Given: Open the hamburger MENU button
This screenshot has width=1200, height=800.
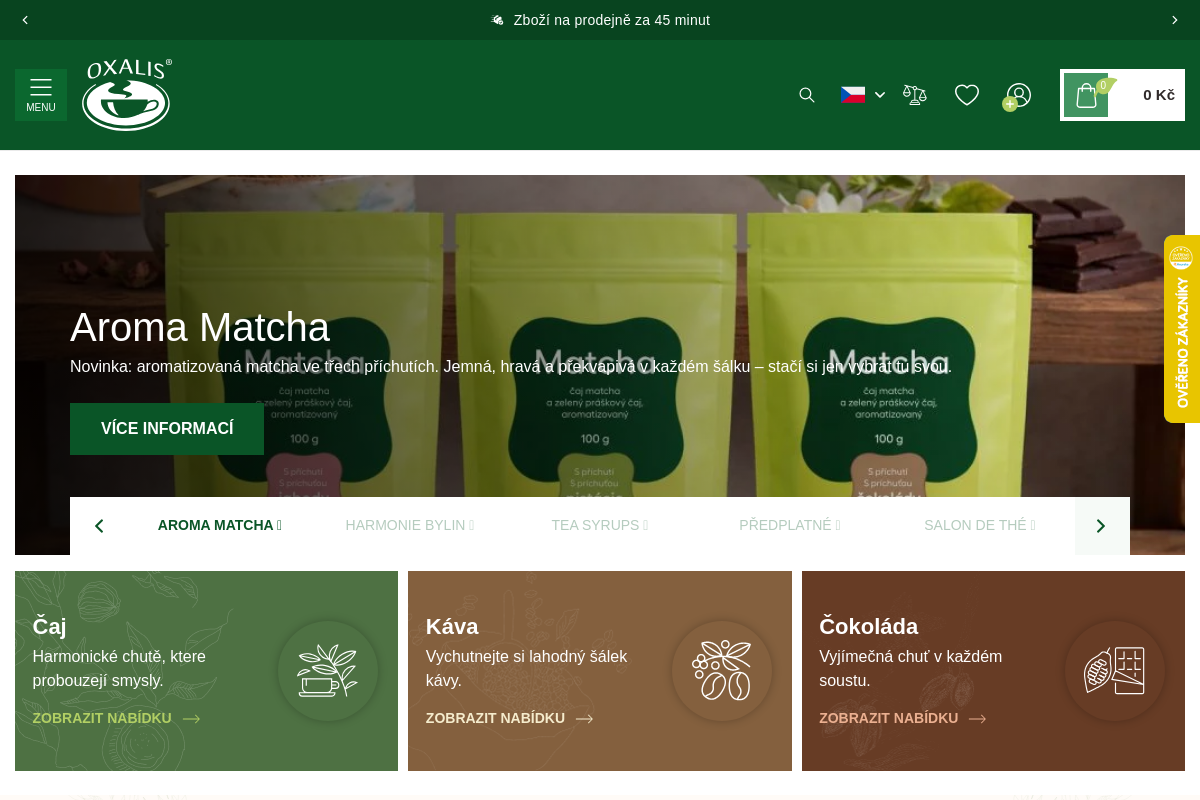Looking at the screenshot, I should point(41,95).
